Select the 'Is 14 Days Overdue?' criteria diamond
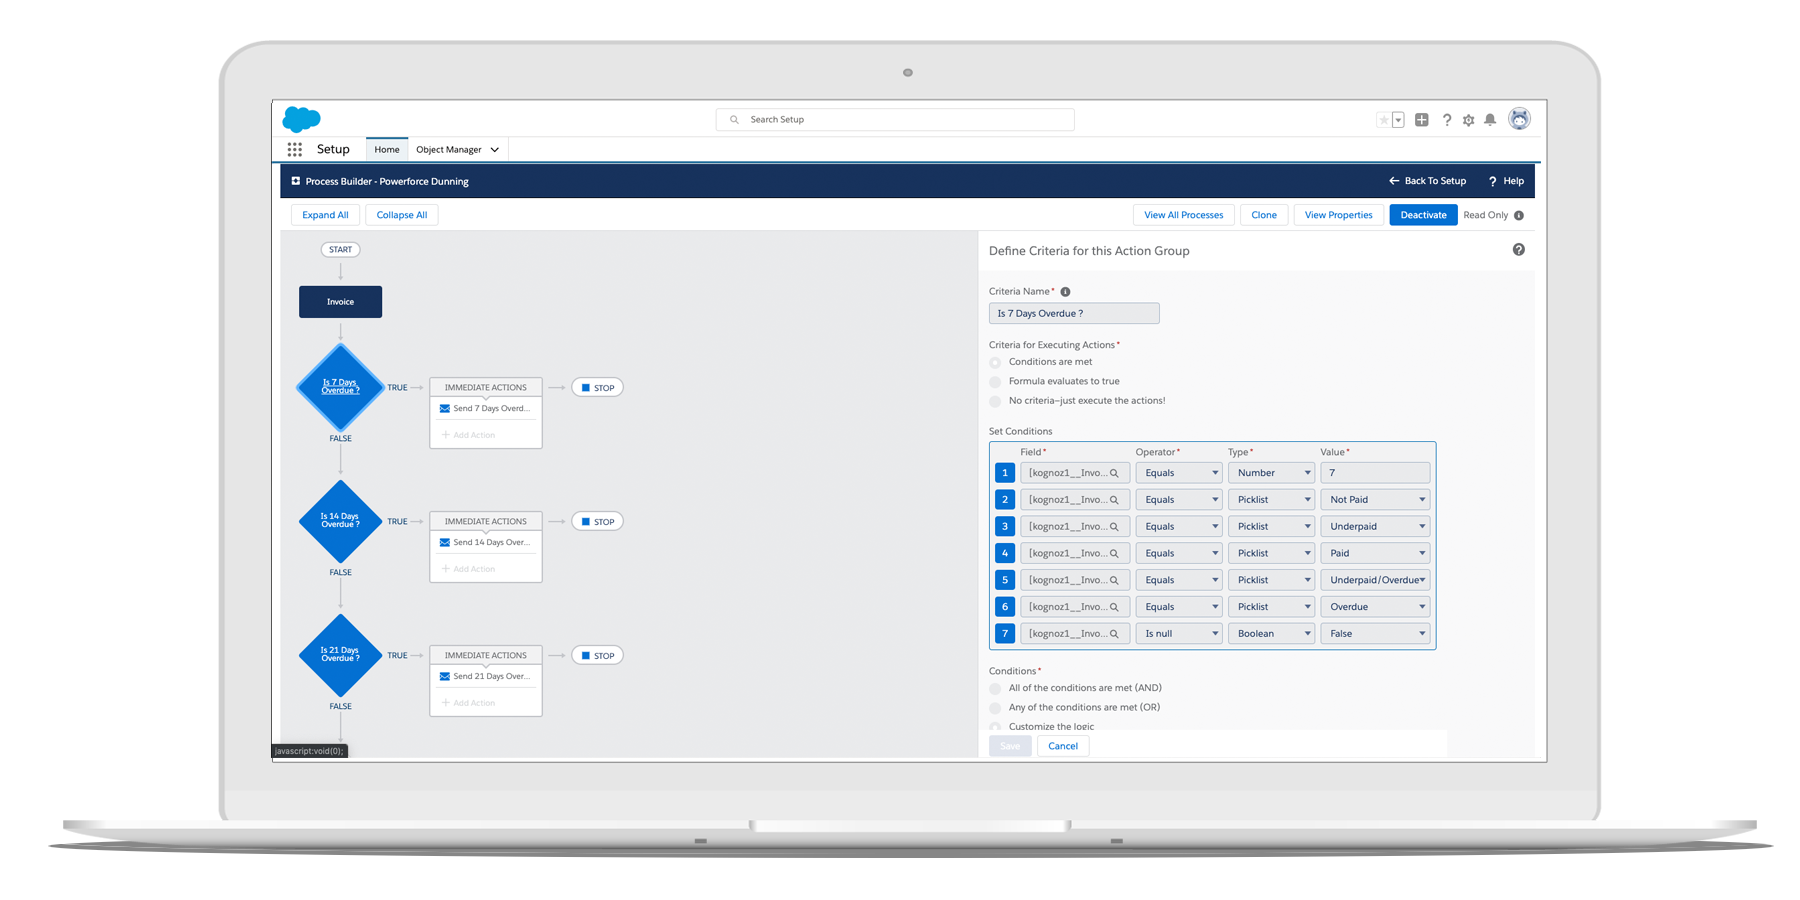Image resolution: width=1800 pixels, height=900 pixels. click(x=340, y=521)
